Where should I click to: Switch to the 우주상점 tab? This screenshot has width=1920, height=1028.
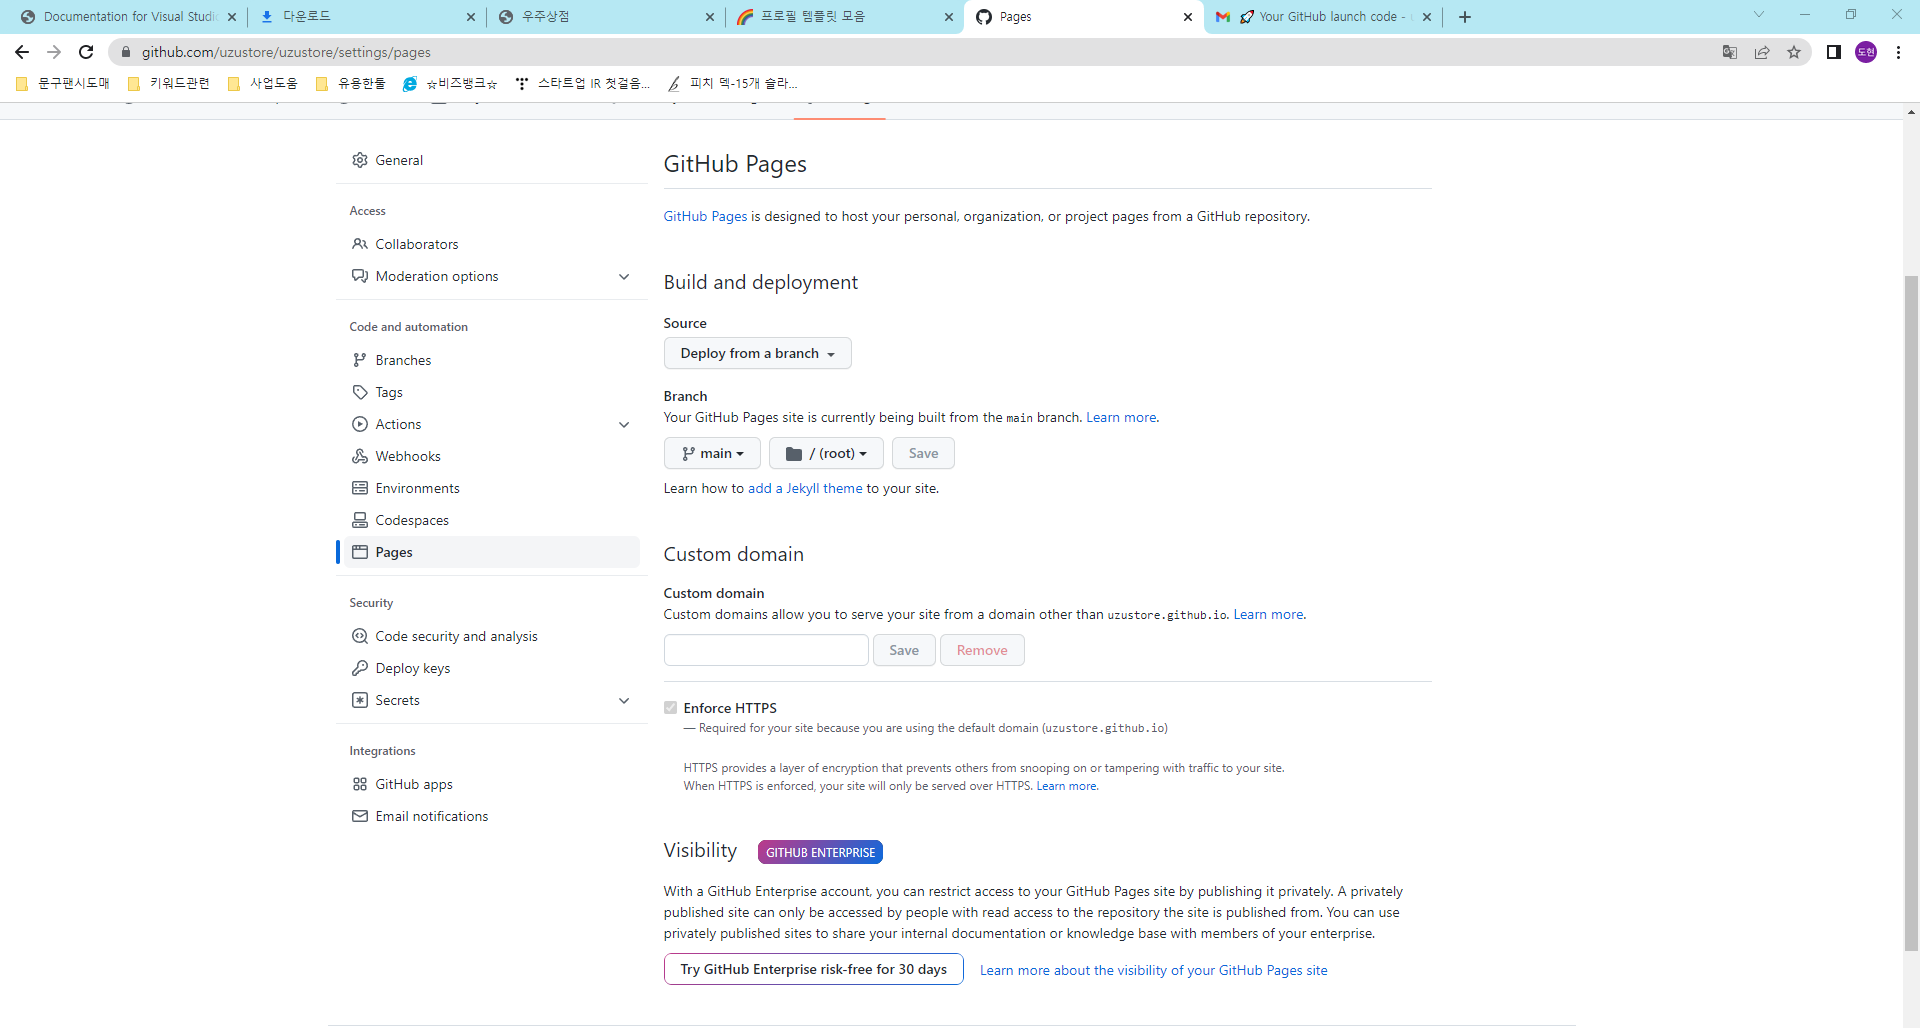point(605,17)
